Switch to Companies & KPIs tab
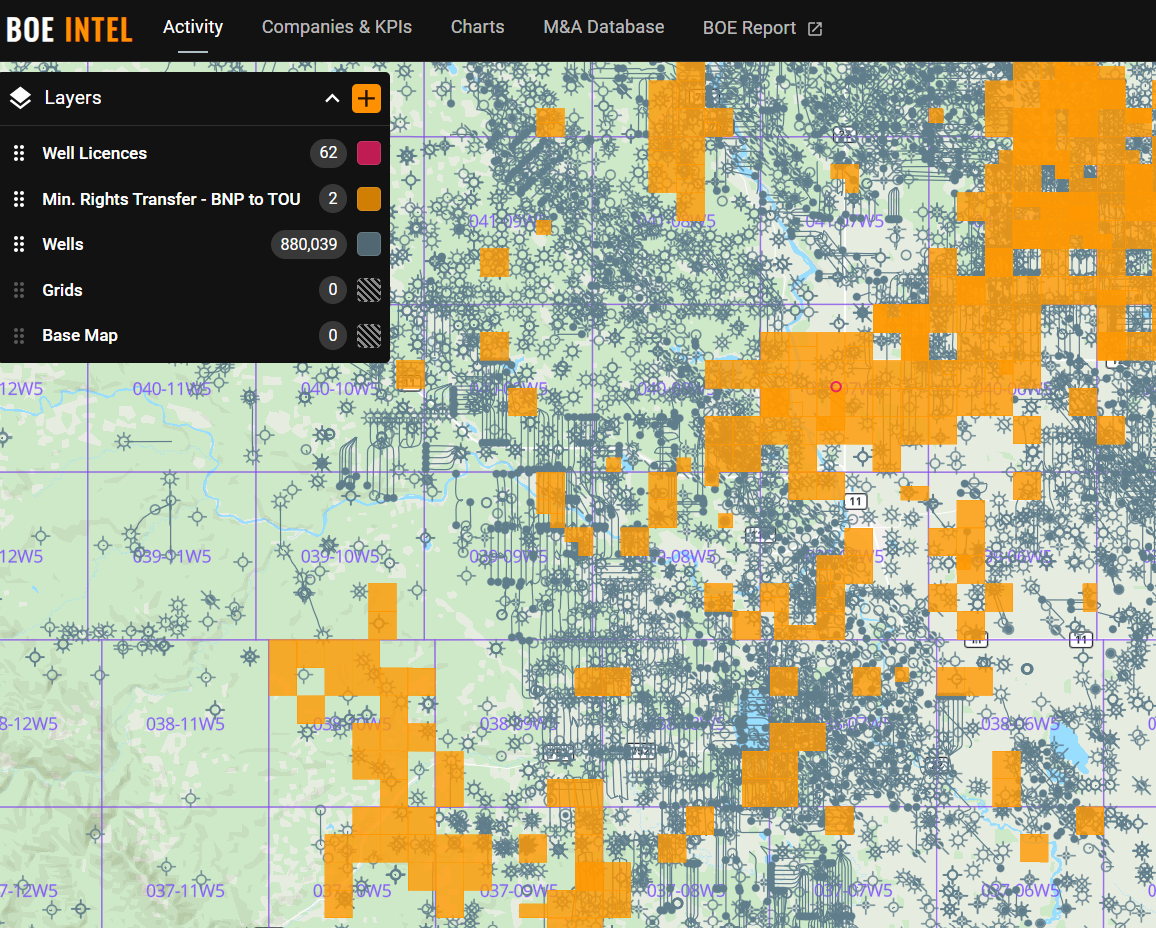Screen dimensions: 1156x928 [337, 27]
